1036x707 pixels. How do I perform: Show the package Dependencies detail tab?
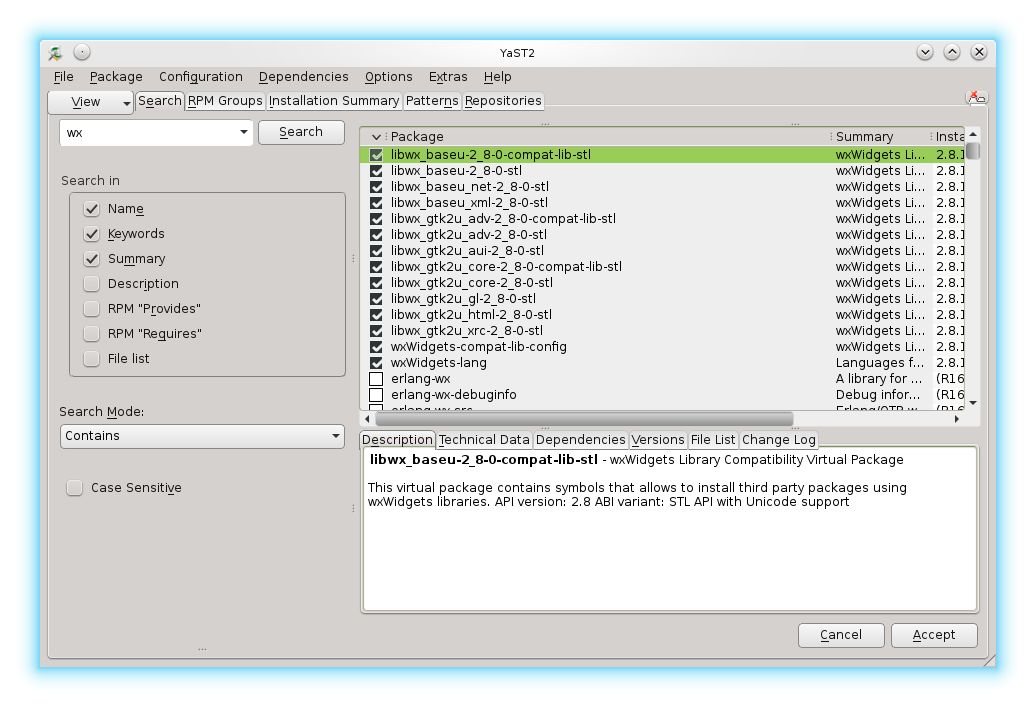point(580,440)
